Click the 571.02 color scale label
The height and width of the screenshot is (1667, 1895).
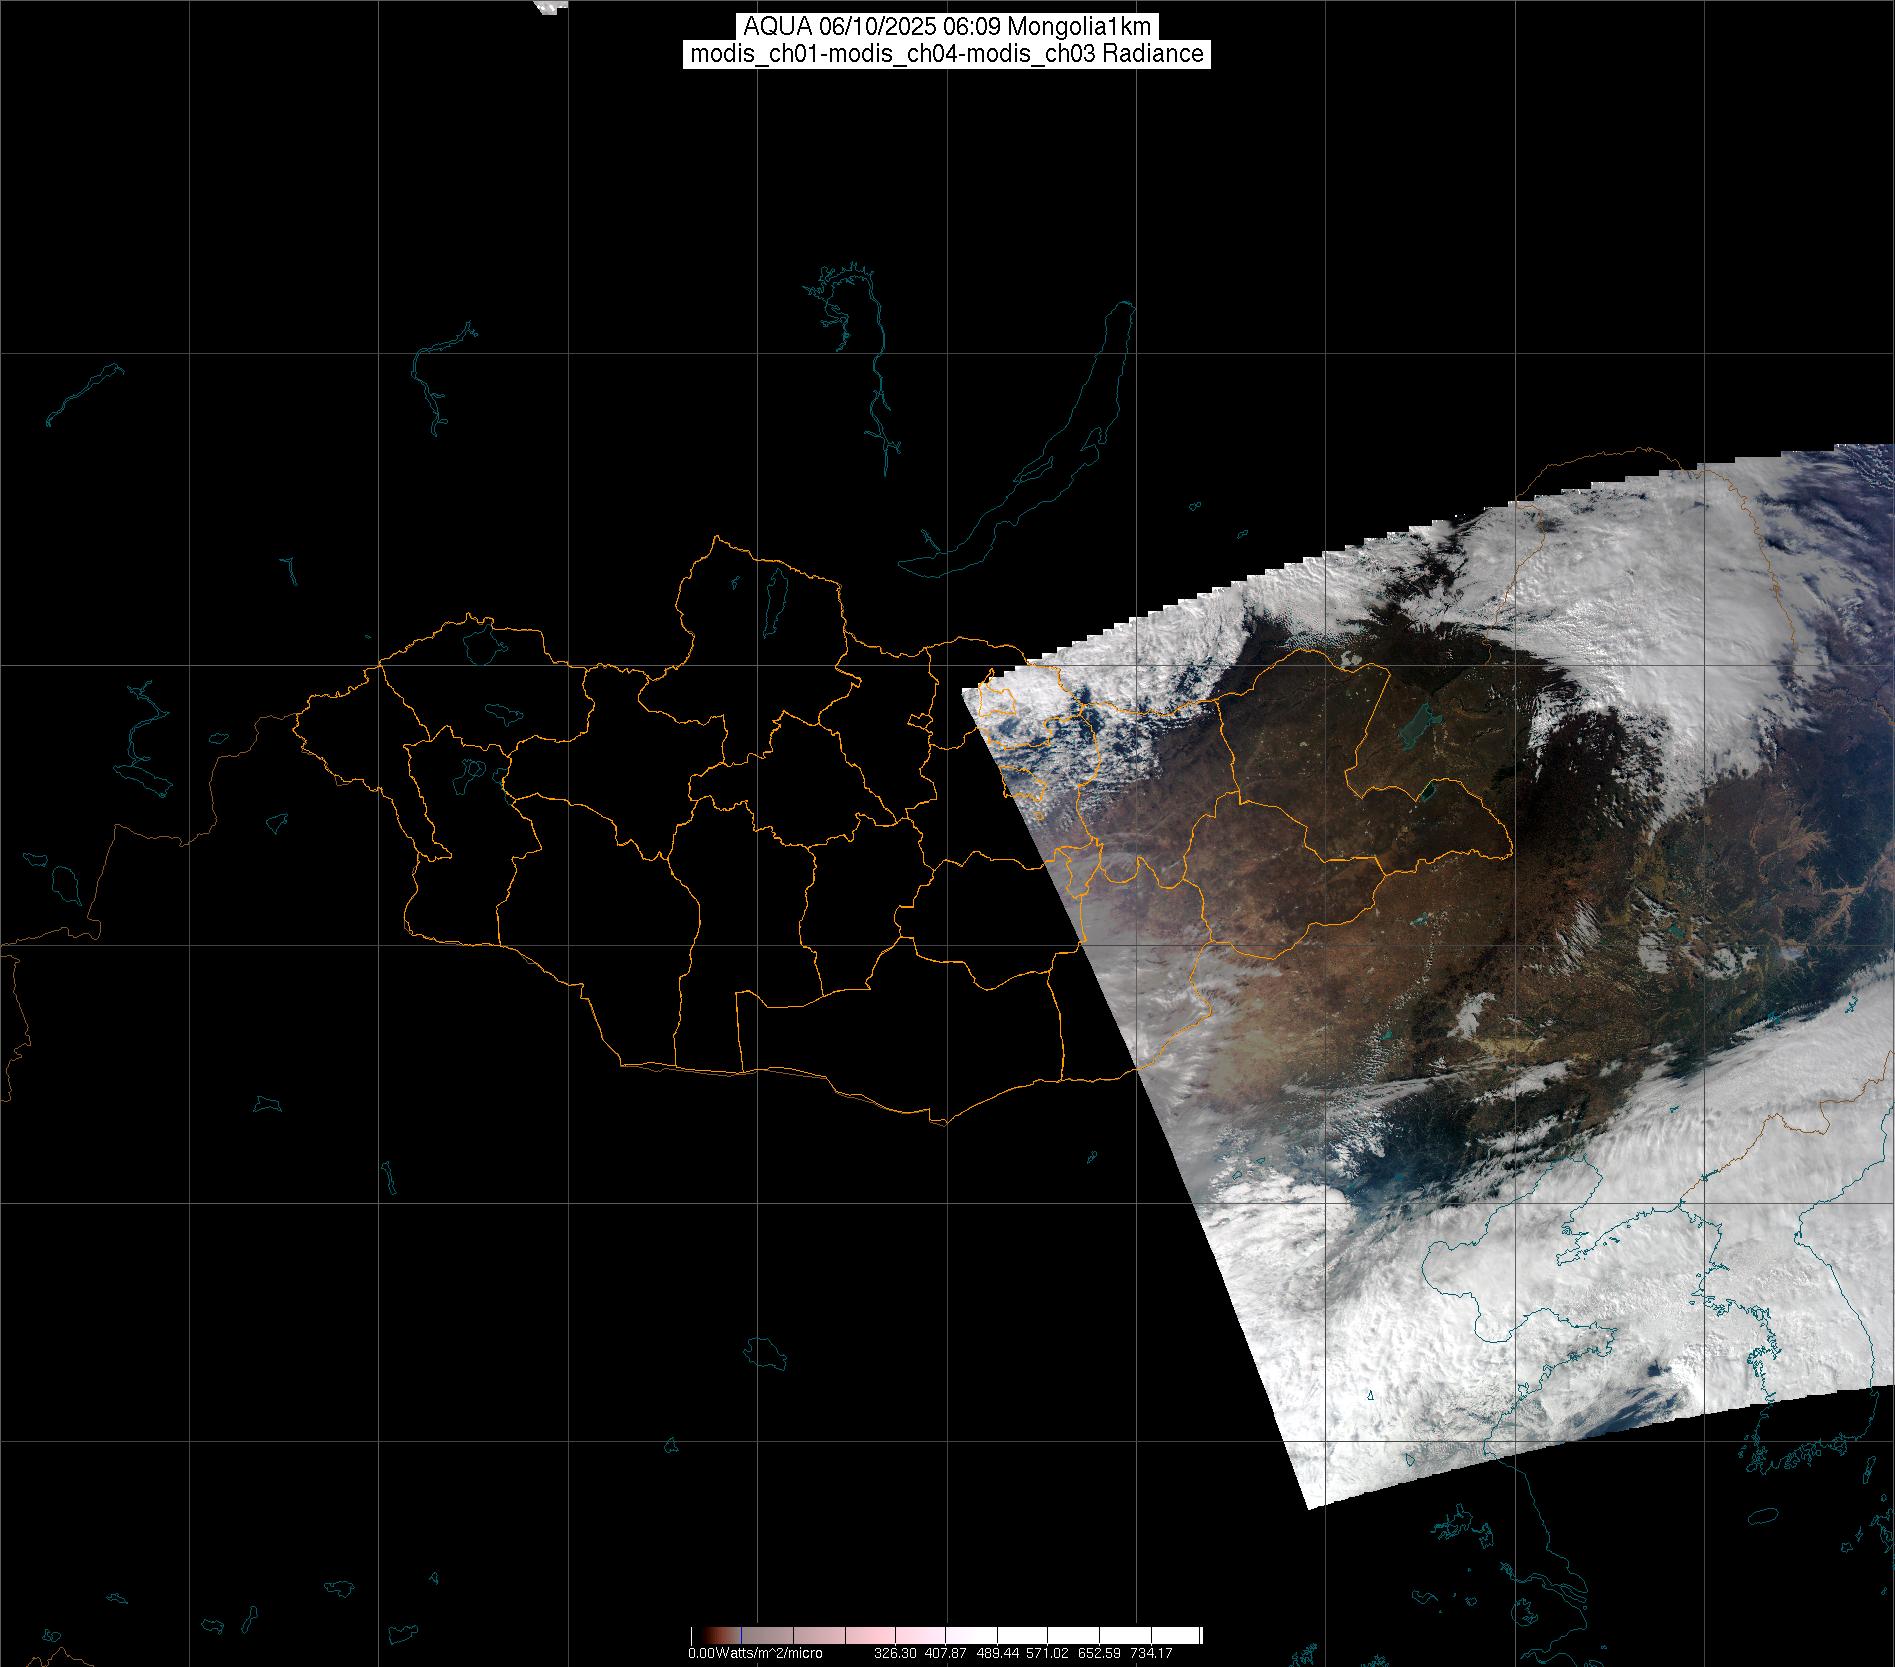coord(1048,1653)
